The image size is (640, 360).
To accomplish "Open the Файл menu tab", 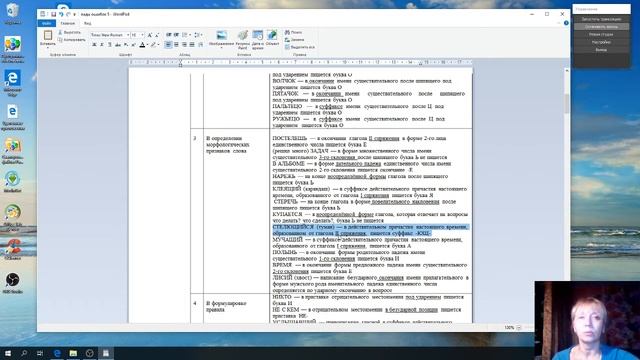I will coord(47,23).
